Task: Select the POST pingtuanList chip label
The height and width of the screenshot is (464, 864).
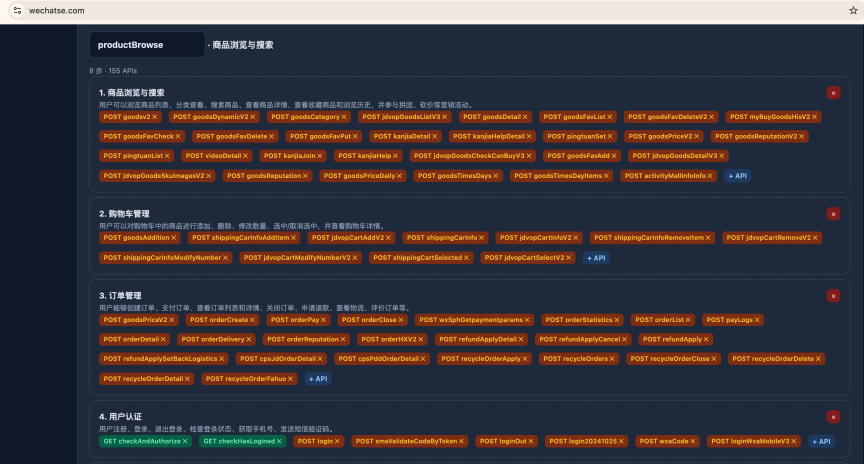Action: 133,156
